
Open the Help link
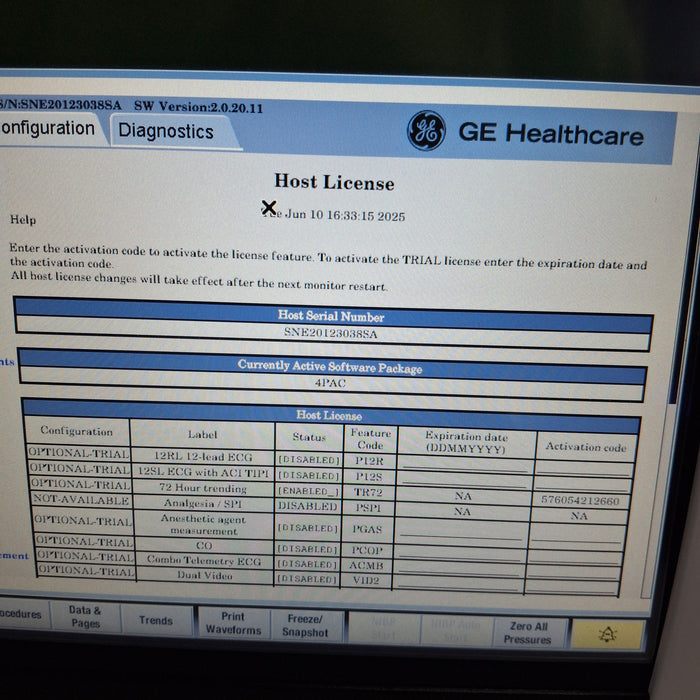click(x=23, y=220)
